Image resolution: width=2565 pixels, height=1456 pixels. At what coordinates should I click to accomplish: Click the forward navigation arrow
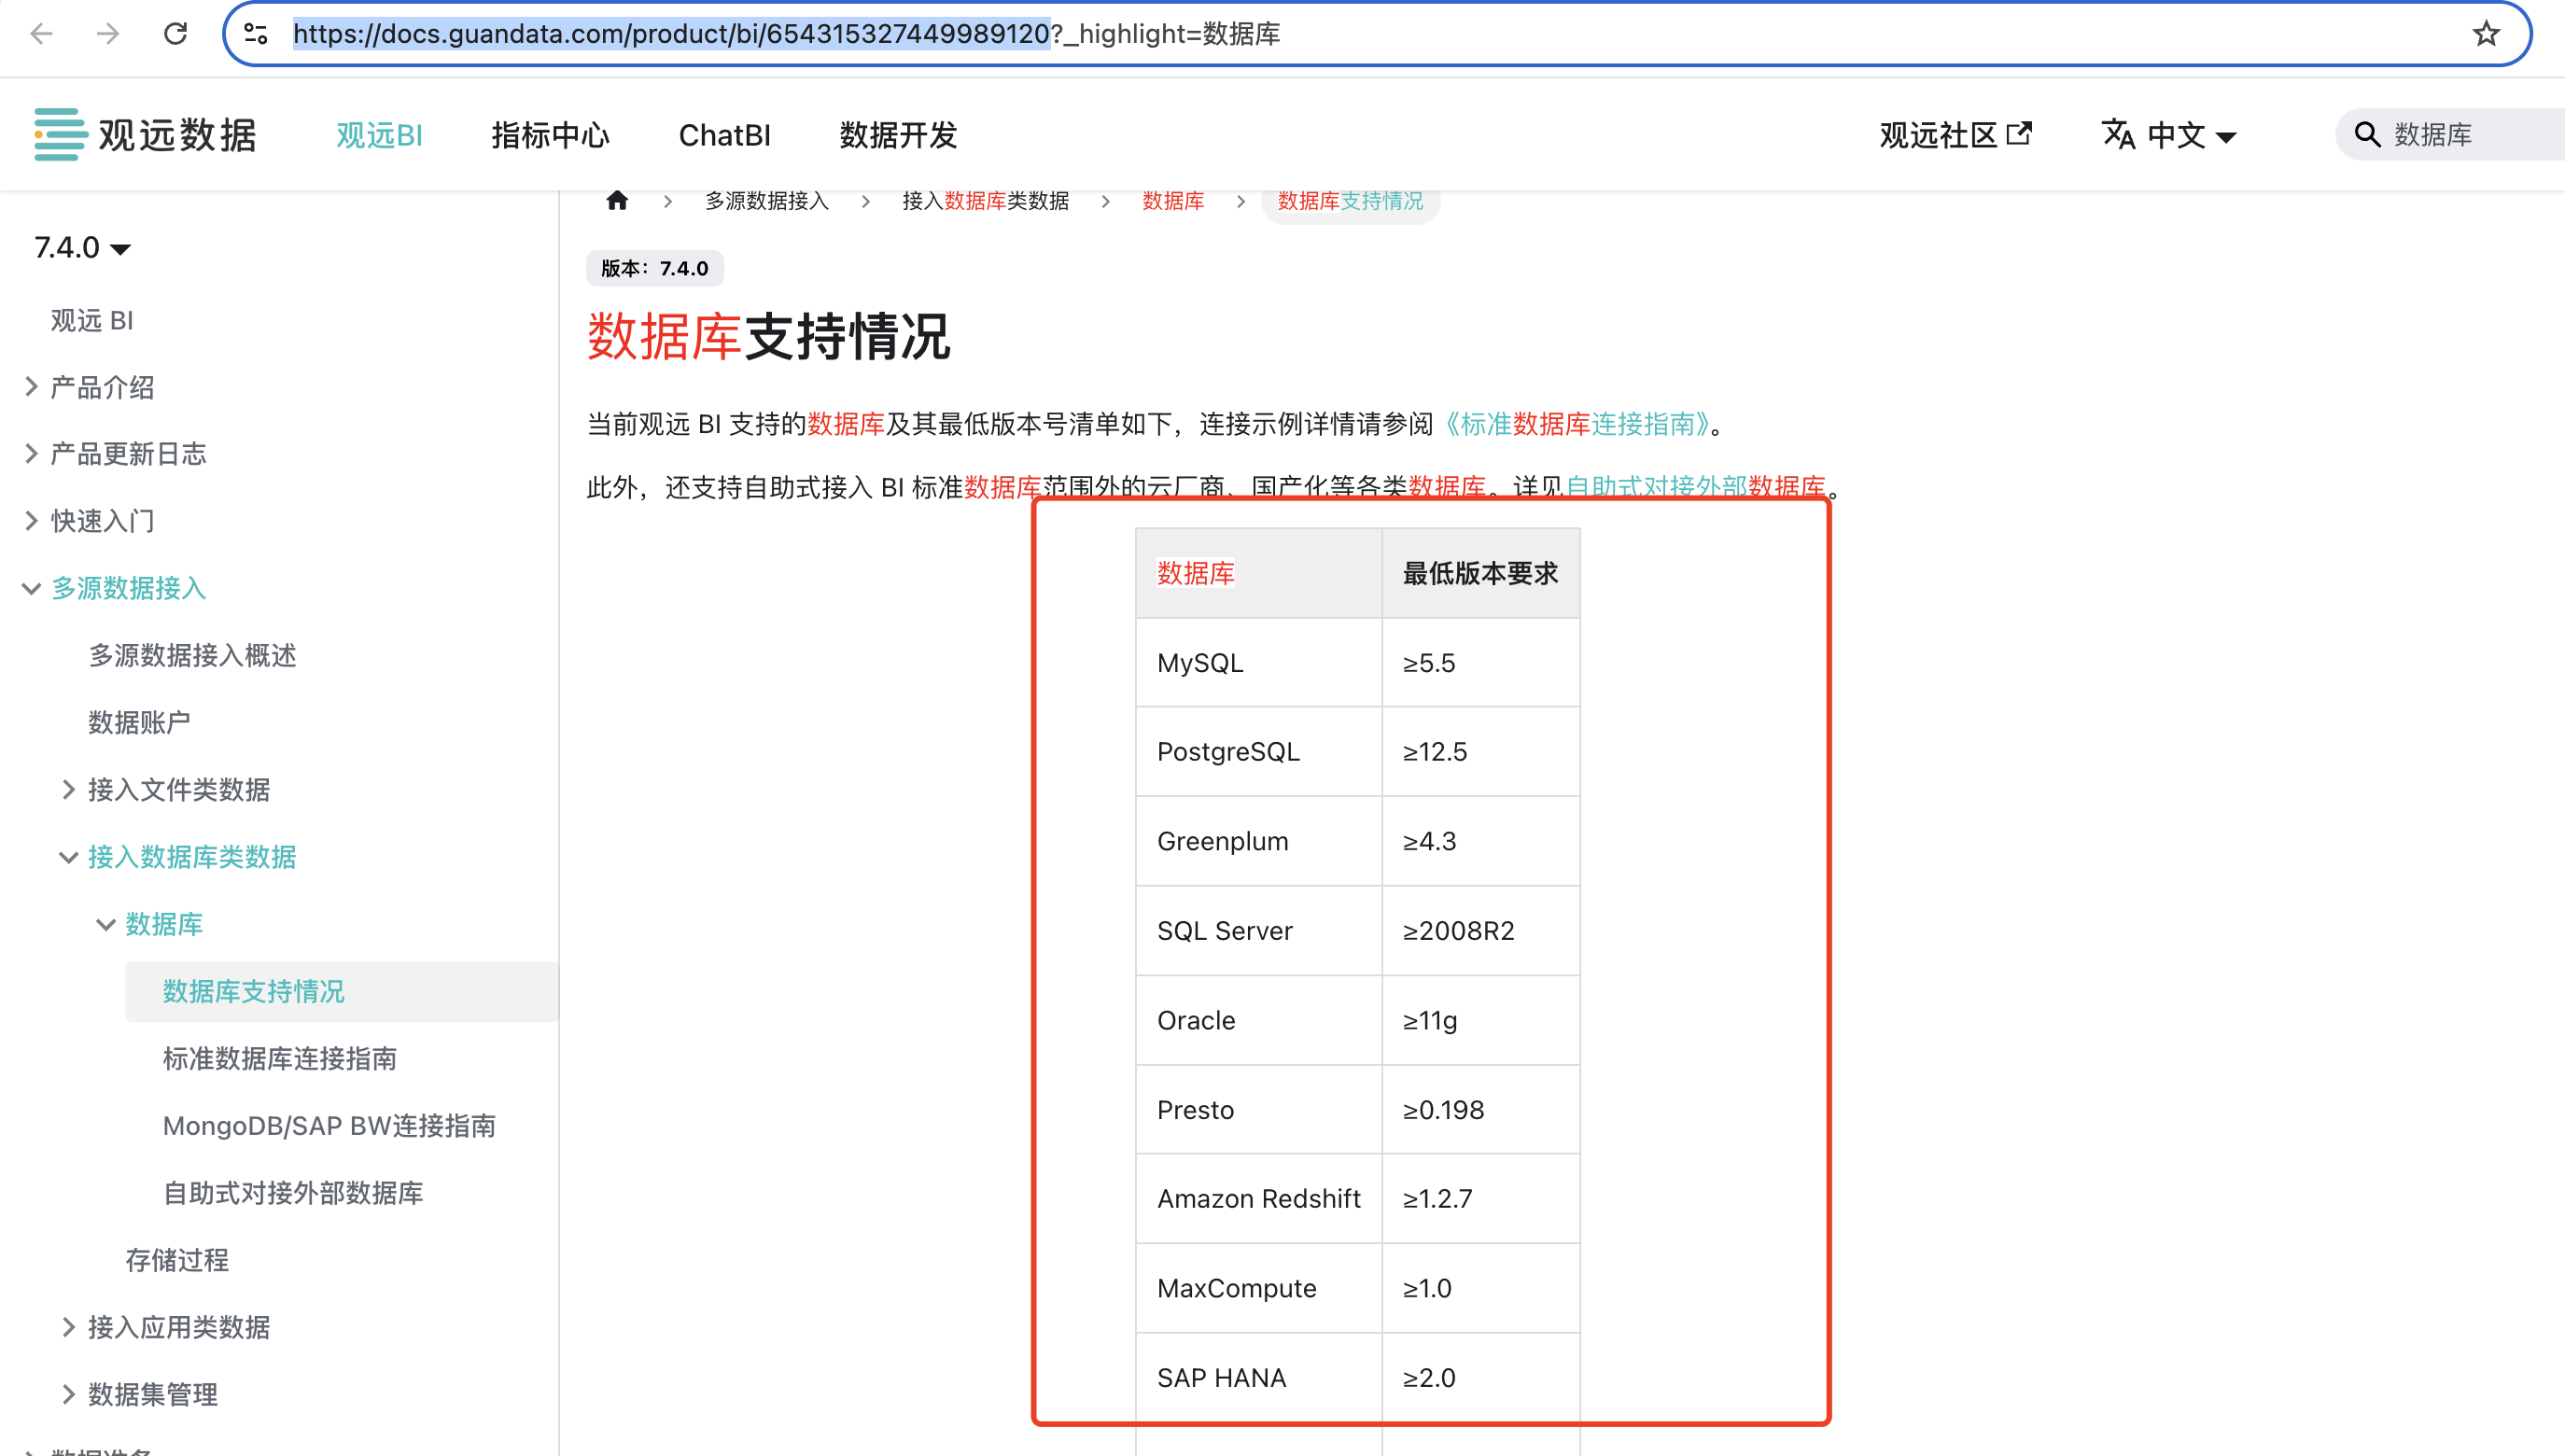click(x=107, y=33)
